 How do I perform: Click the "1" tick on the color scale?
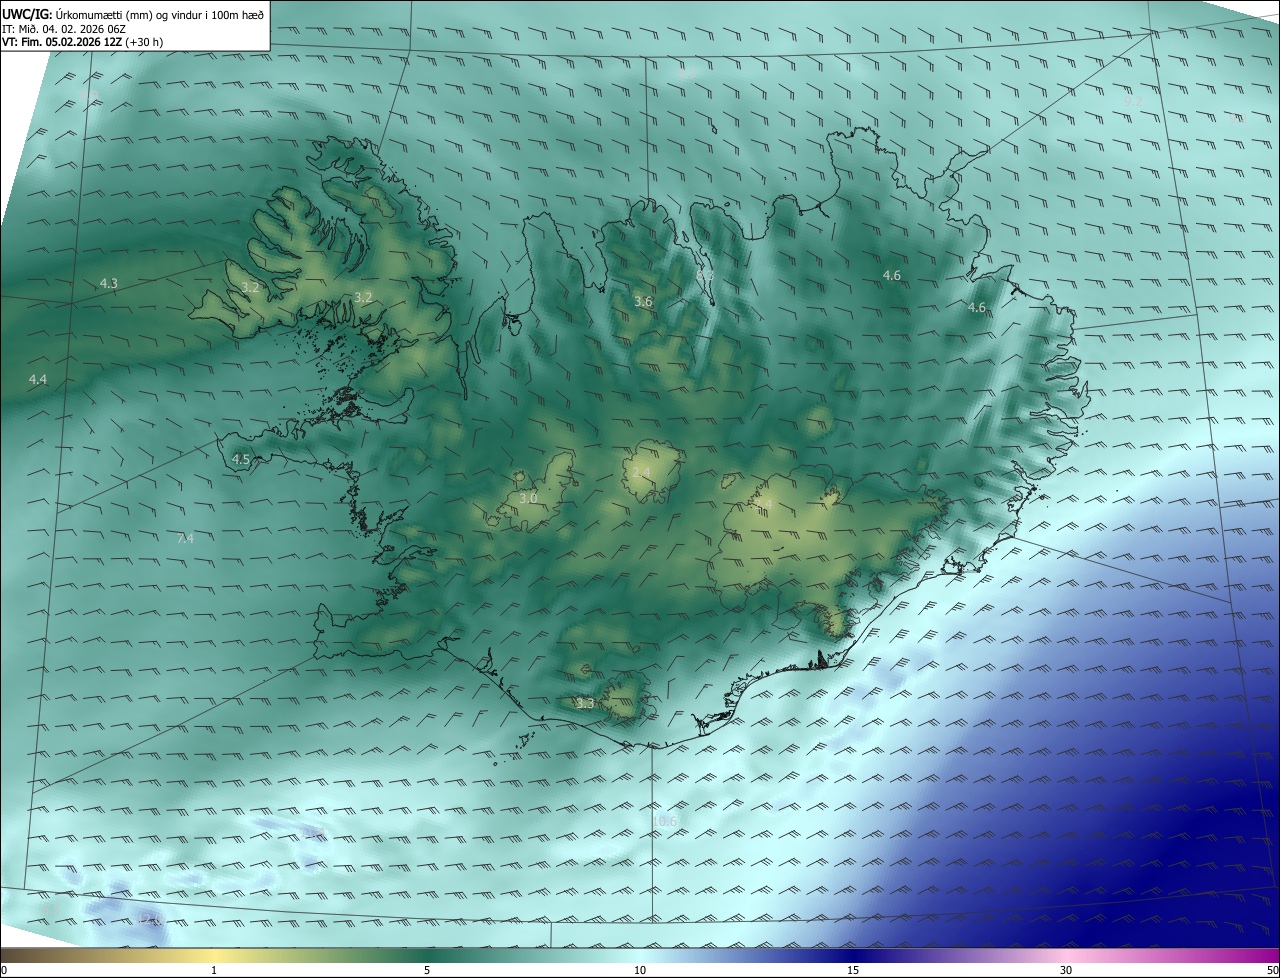click(x=214, y=970)
